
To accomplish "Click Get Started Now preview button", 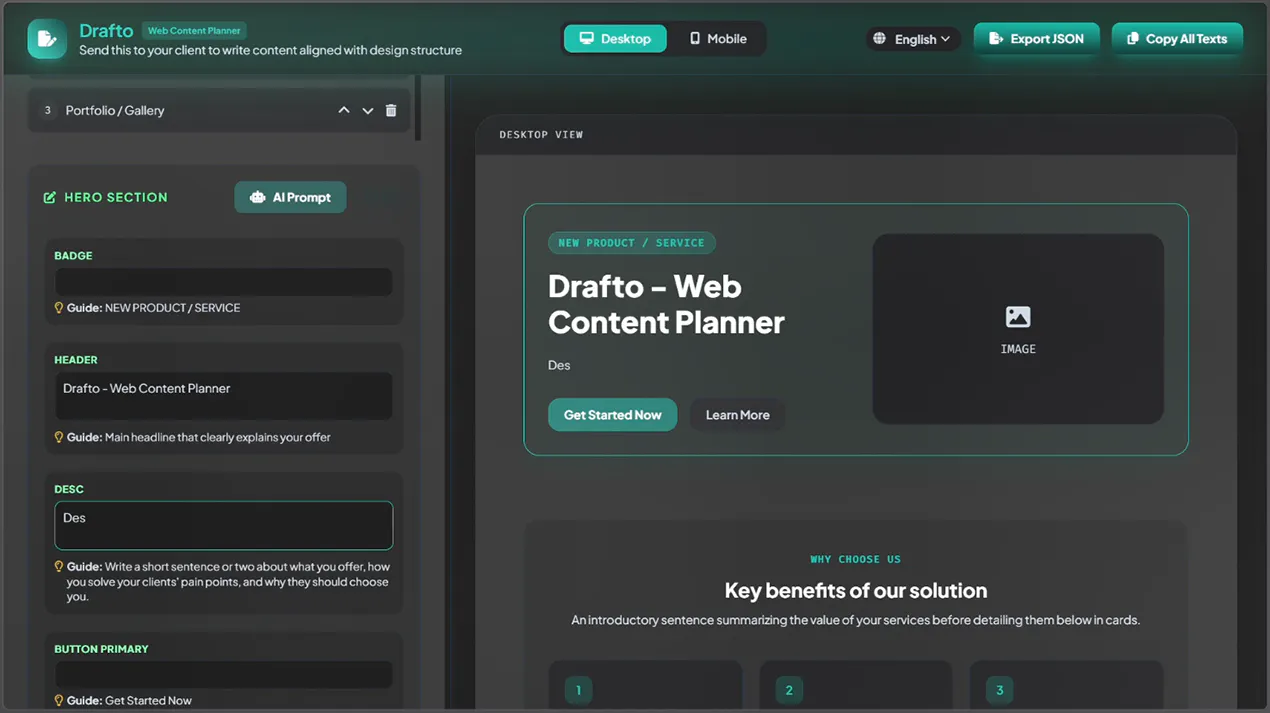I will click(612, 415).
